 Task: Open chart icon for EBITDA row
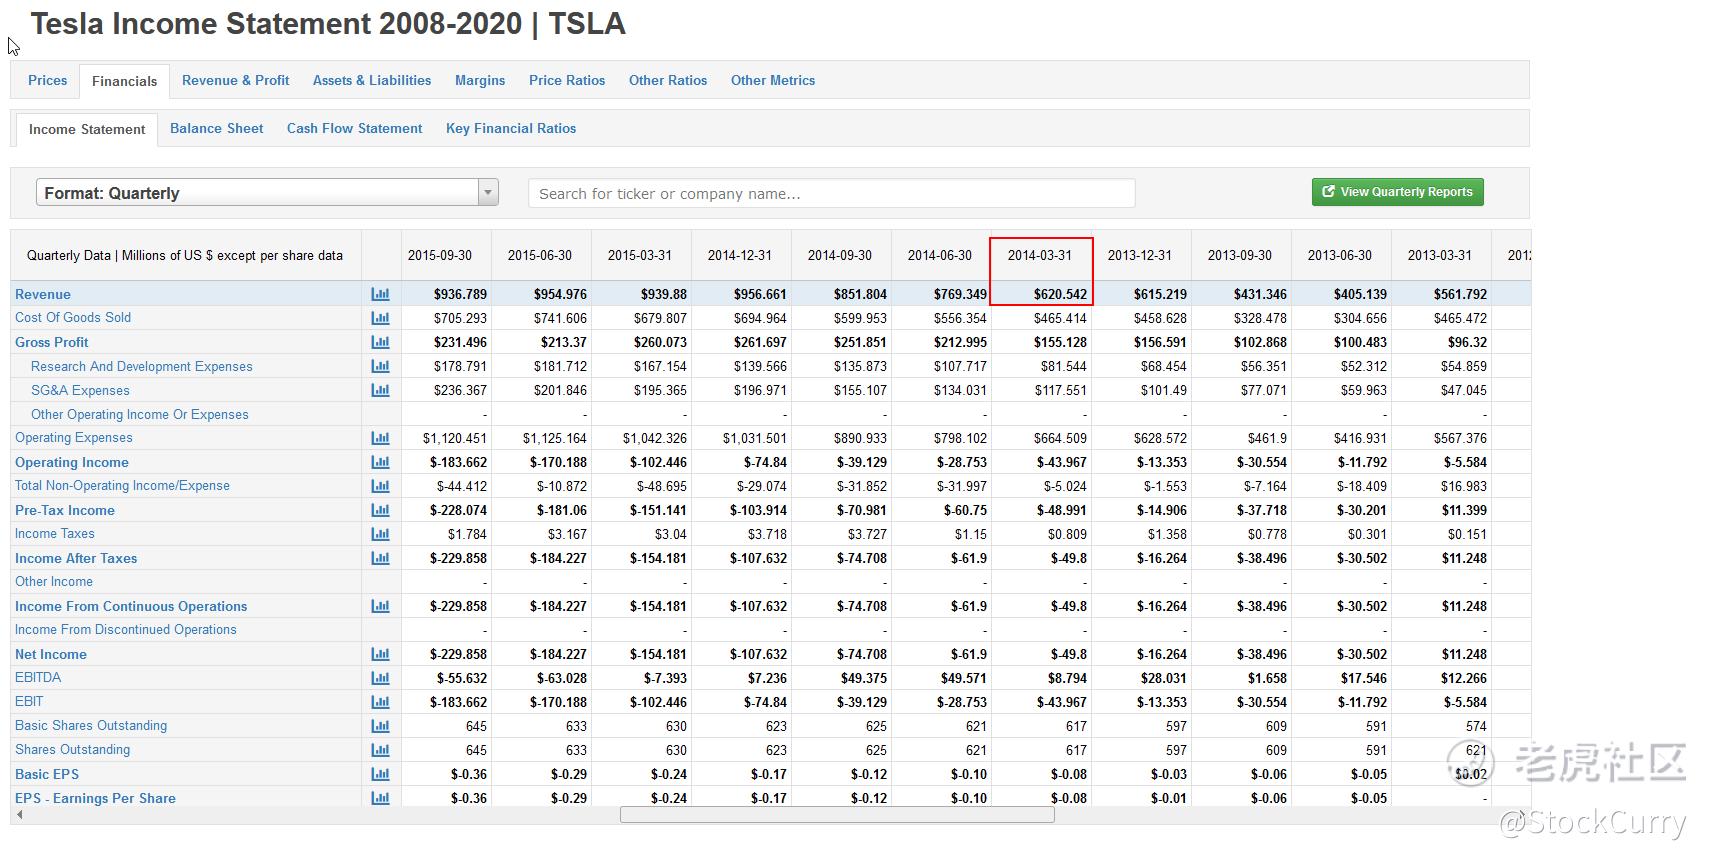click(380, 678)
